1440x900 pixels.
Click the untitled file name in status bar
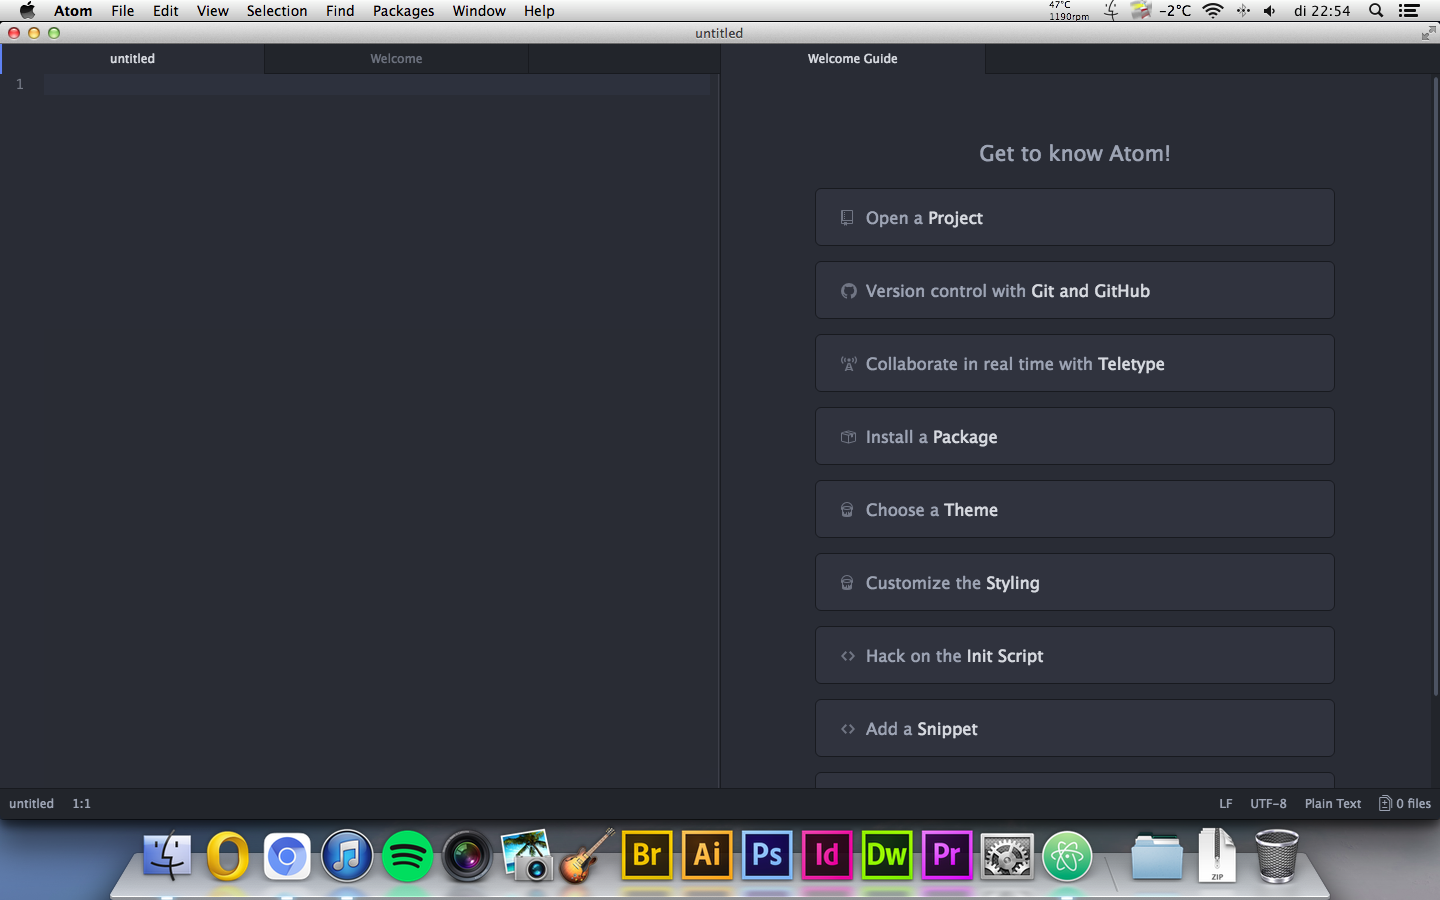coord(32,804)
